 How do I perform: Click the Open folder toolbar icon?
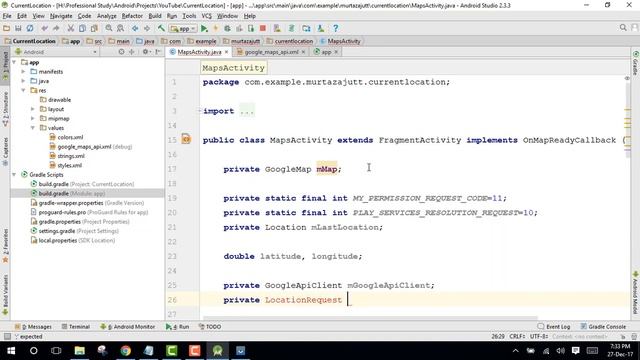point(7,28)
